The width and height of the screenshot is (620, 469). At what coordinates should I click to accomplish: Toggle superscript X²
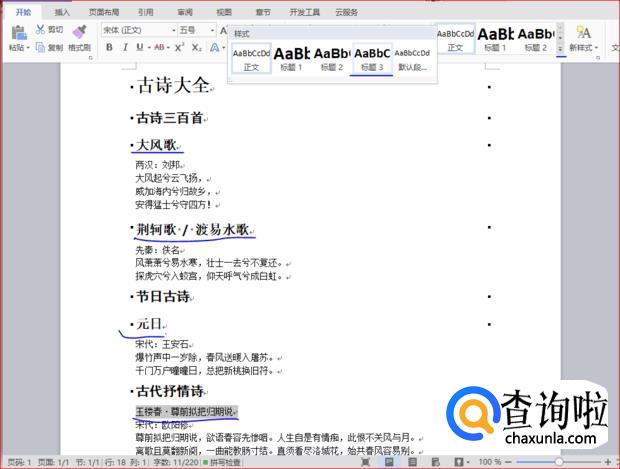coord(179,47)
